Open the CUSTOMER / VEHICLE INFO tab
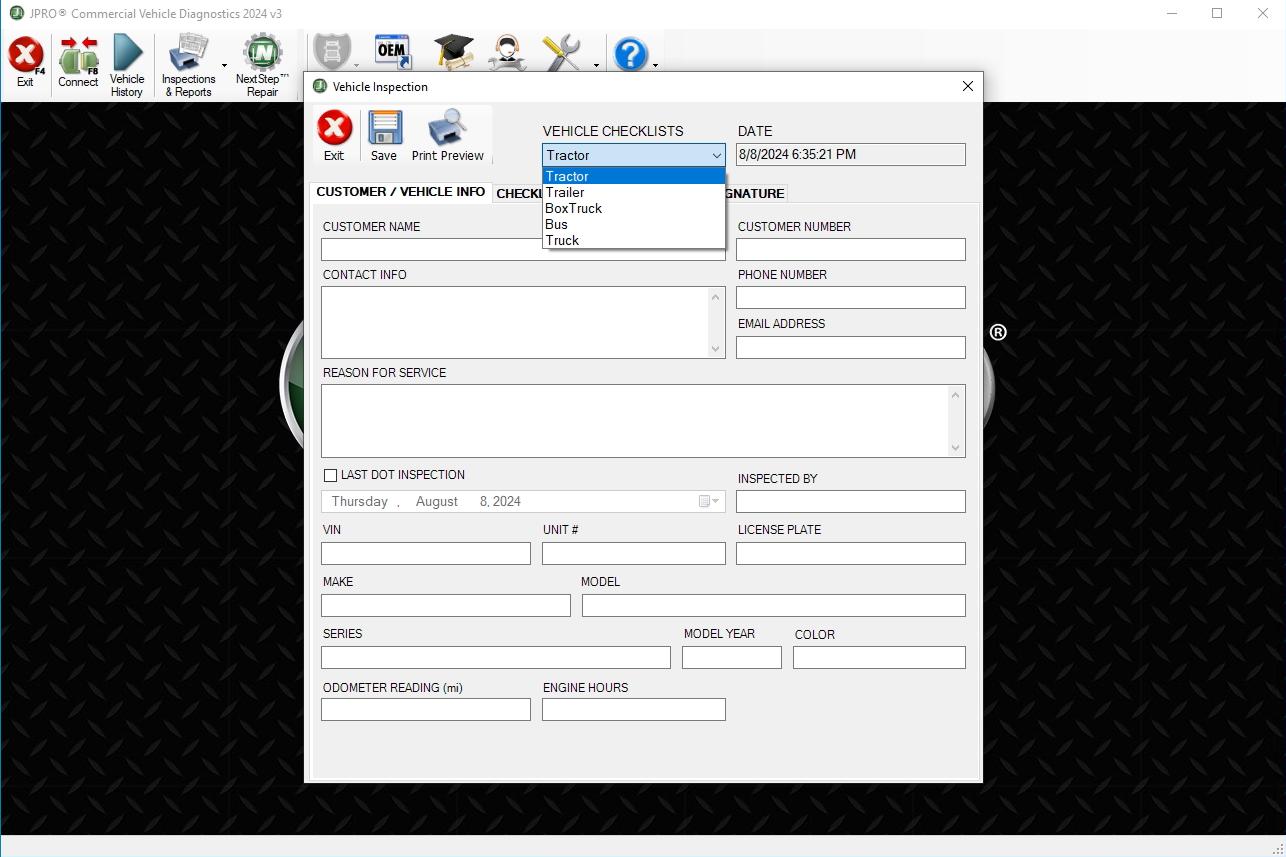1286x857 pixels. point(400,192)
